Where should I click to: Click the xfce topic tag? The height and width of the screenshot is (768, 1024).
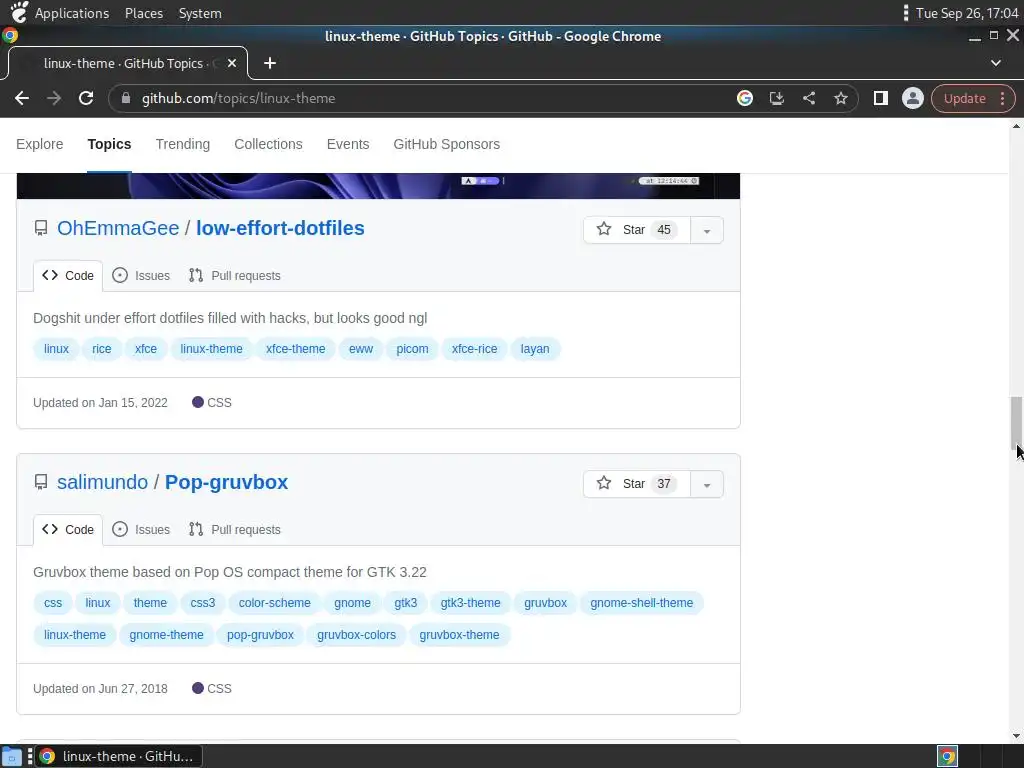pos(146,349)
